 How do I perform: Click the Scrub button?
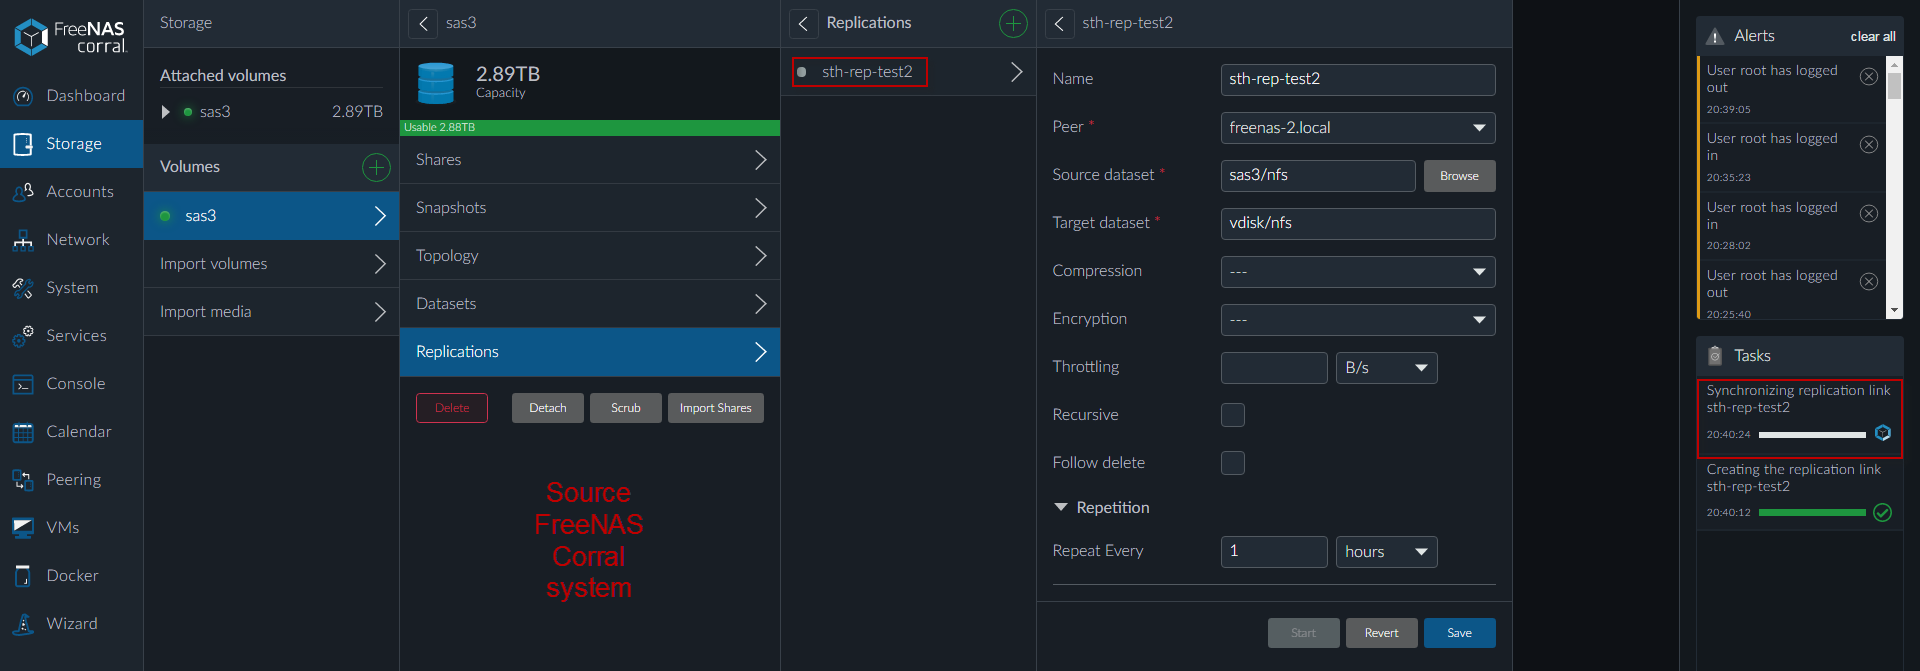tap(625, 408)
